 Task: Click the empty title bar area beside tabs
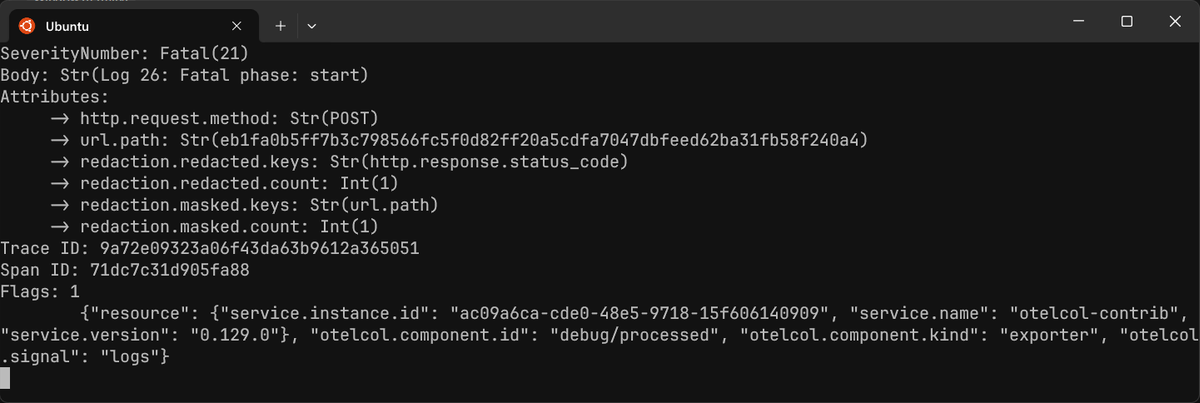(690, 21)
